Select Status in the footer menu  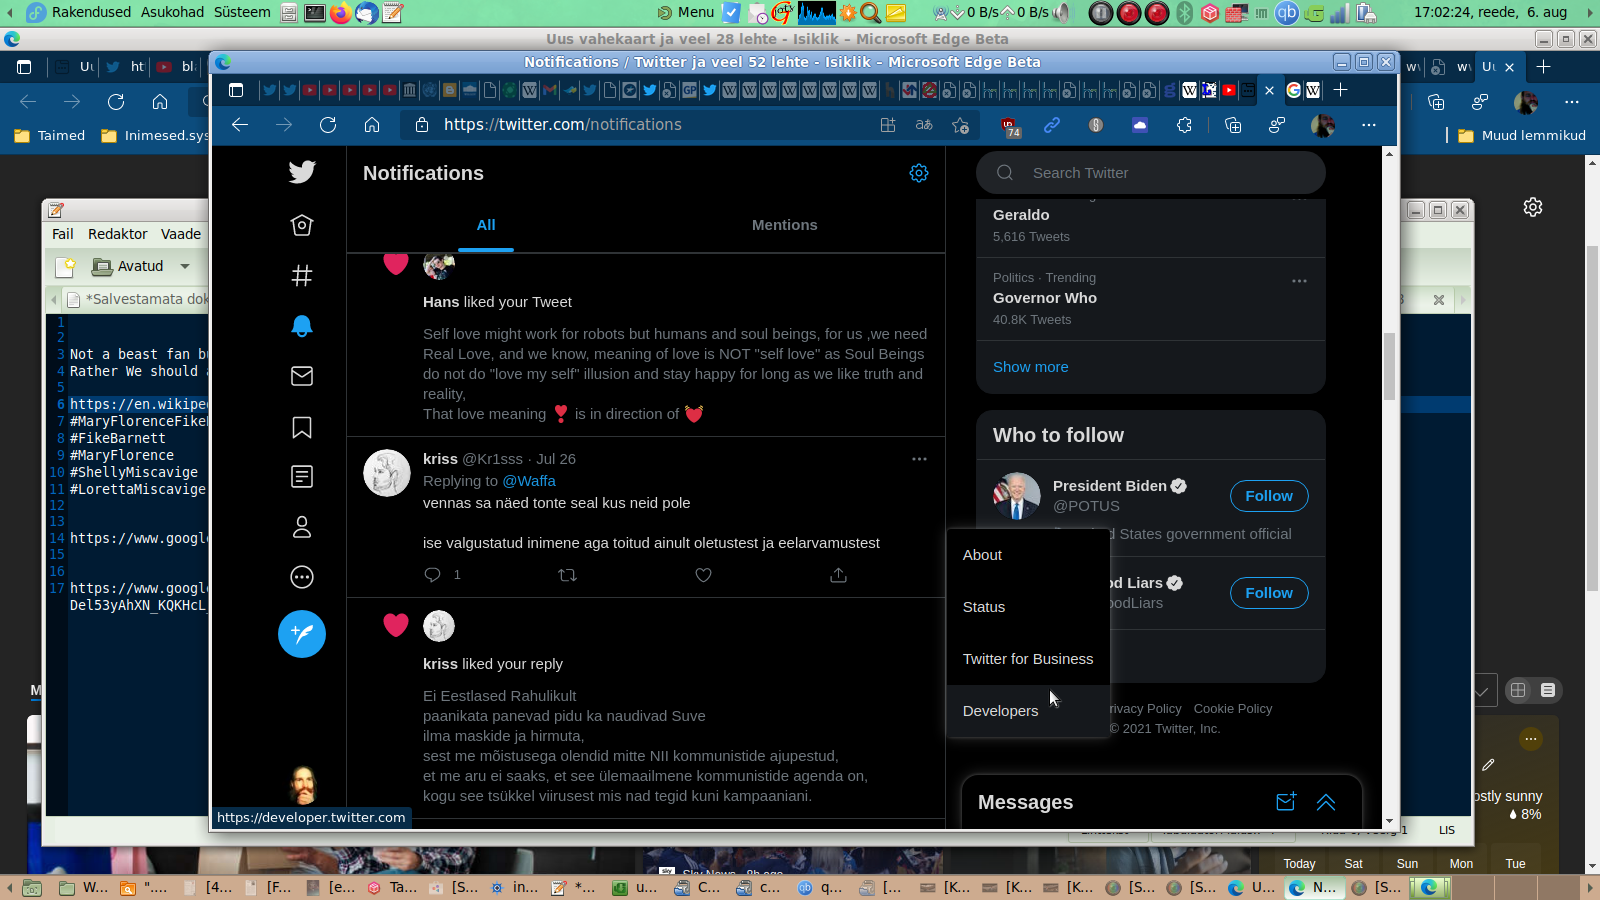coord(1028,607)
